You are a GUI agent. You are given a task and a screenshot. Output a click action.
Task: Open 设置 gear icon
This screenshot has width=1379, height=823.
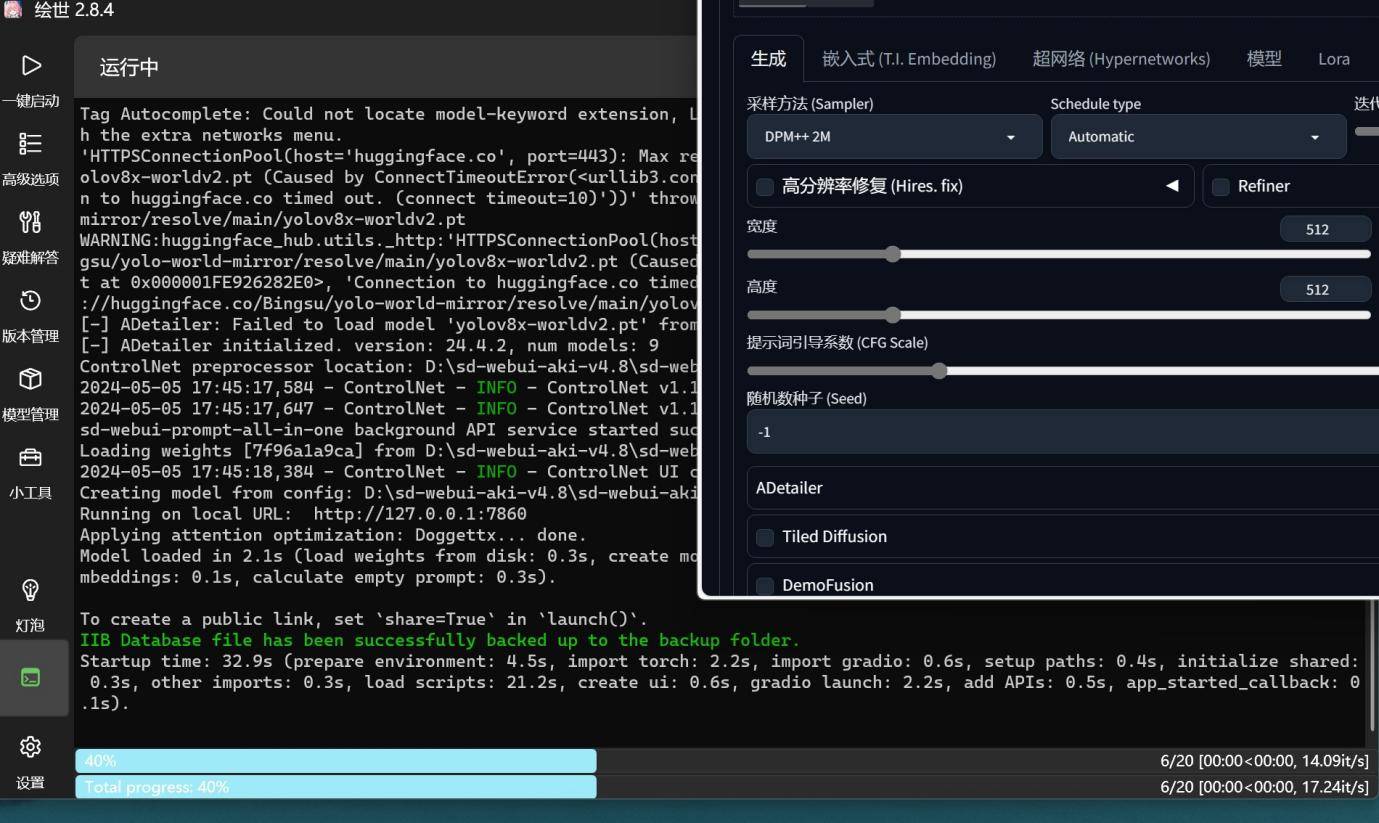(x=31, y=747)
